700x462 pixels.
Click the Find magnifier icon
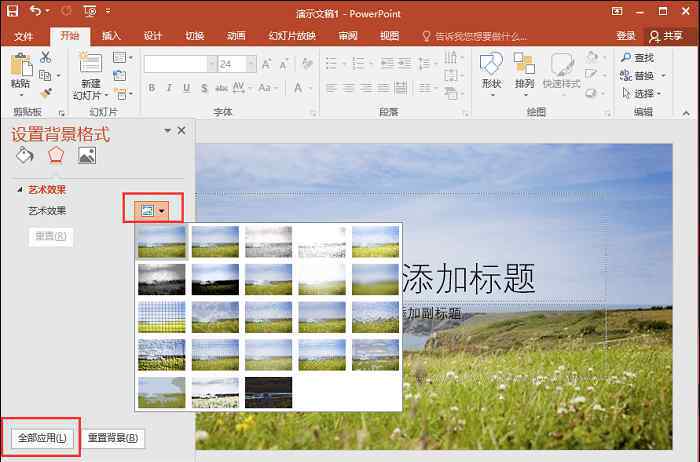(x=622, y=58)
